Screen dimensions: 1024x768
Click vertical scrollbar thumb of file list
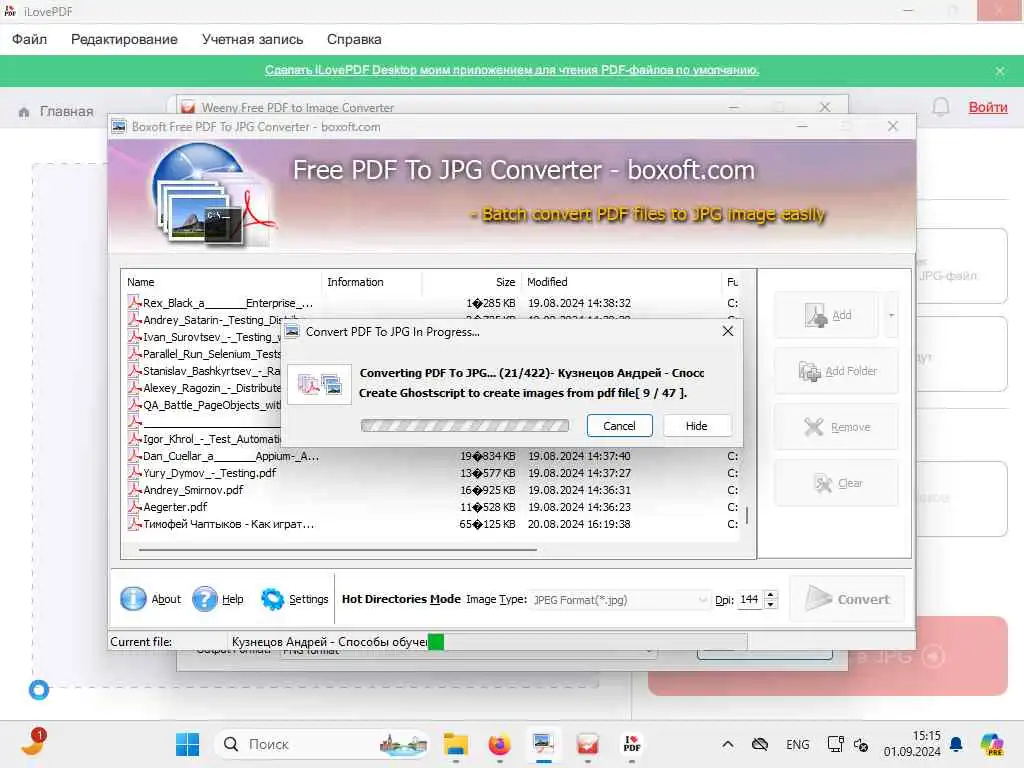(x=746, y=515)
